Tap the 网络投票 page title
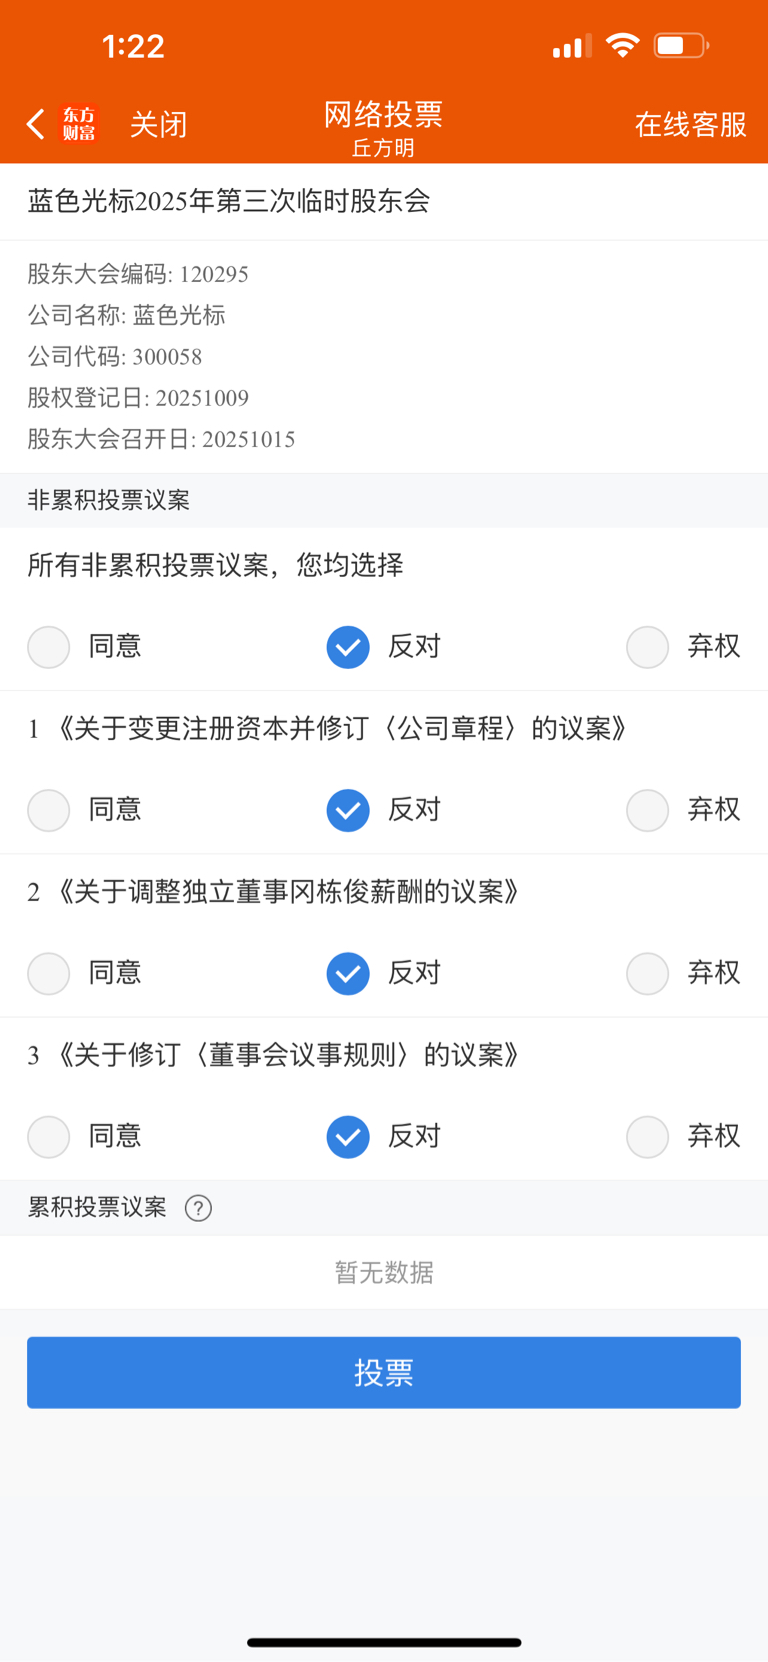Image resolution: width=768 pixels, height=1662 pixels. coord(383,115)
